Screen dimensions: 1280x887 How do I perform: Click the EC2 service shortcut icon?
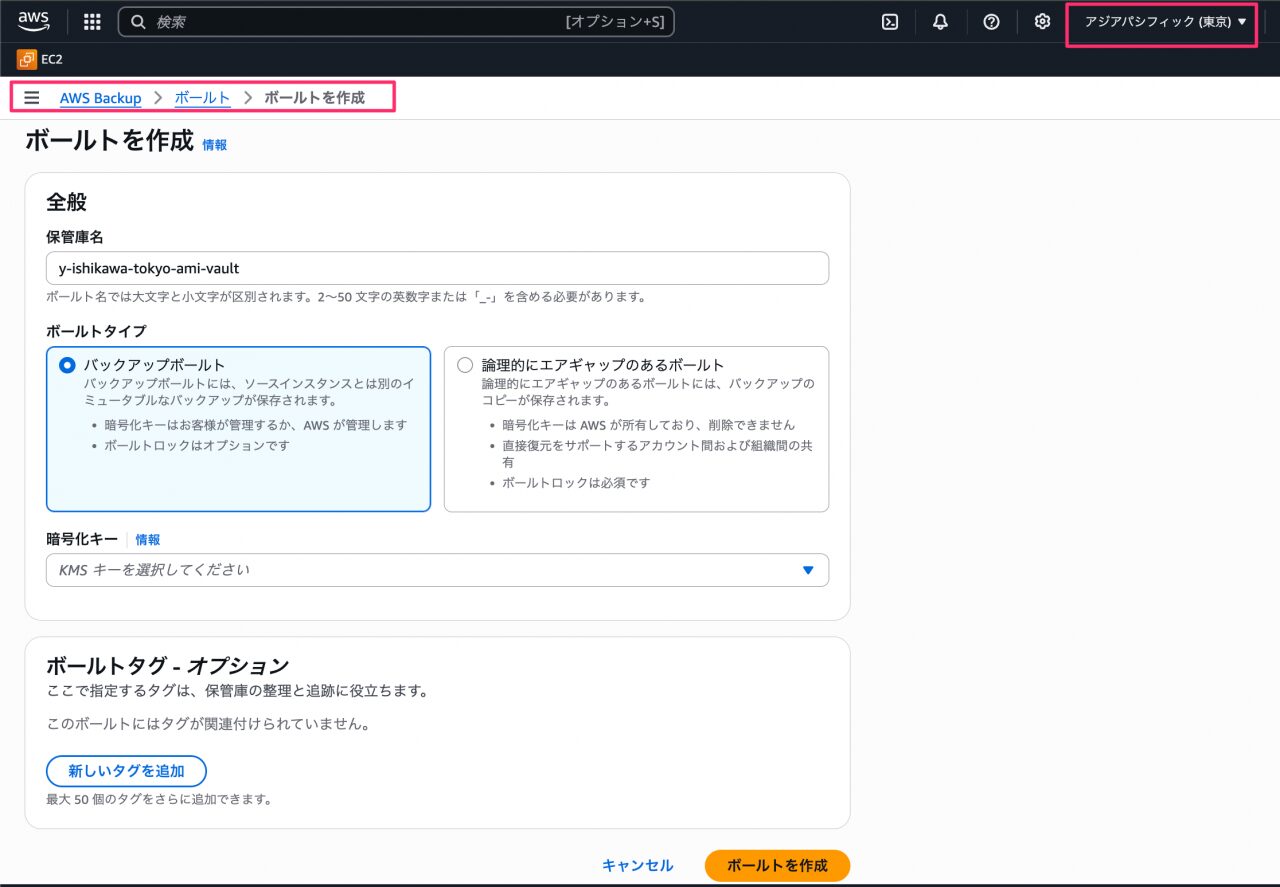click(26, 59)
